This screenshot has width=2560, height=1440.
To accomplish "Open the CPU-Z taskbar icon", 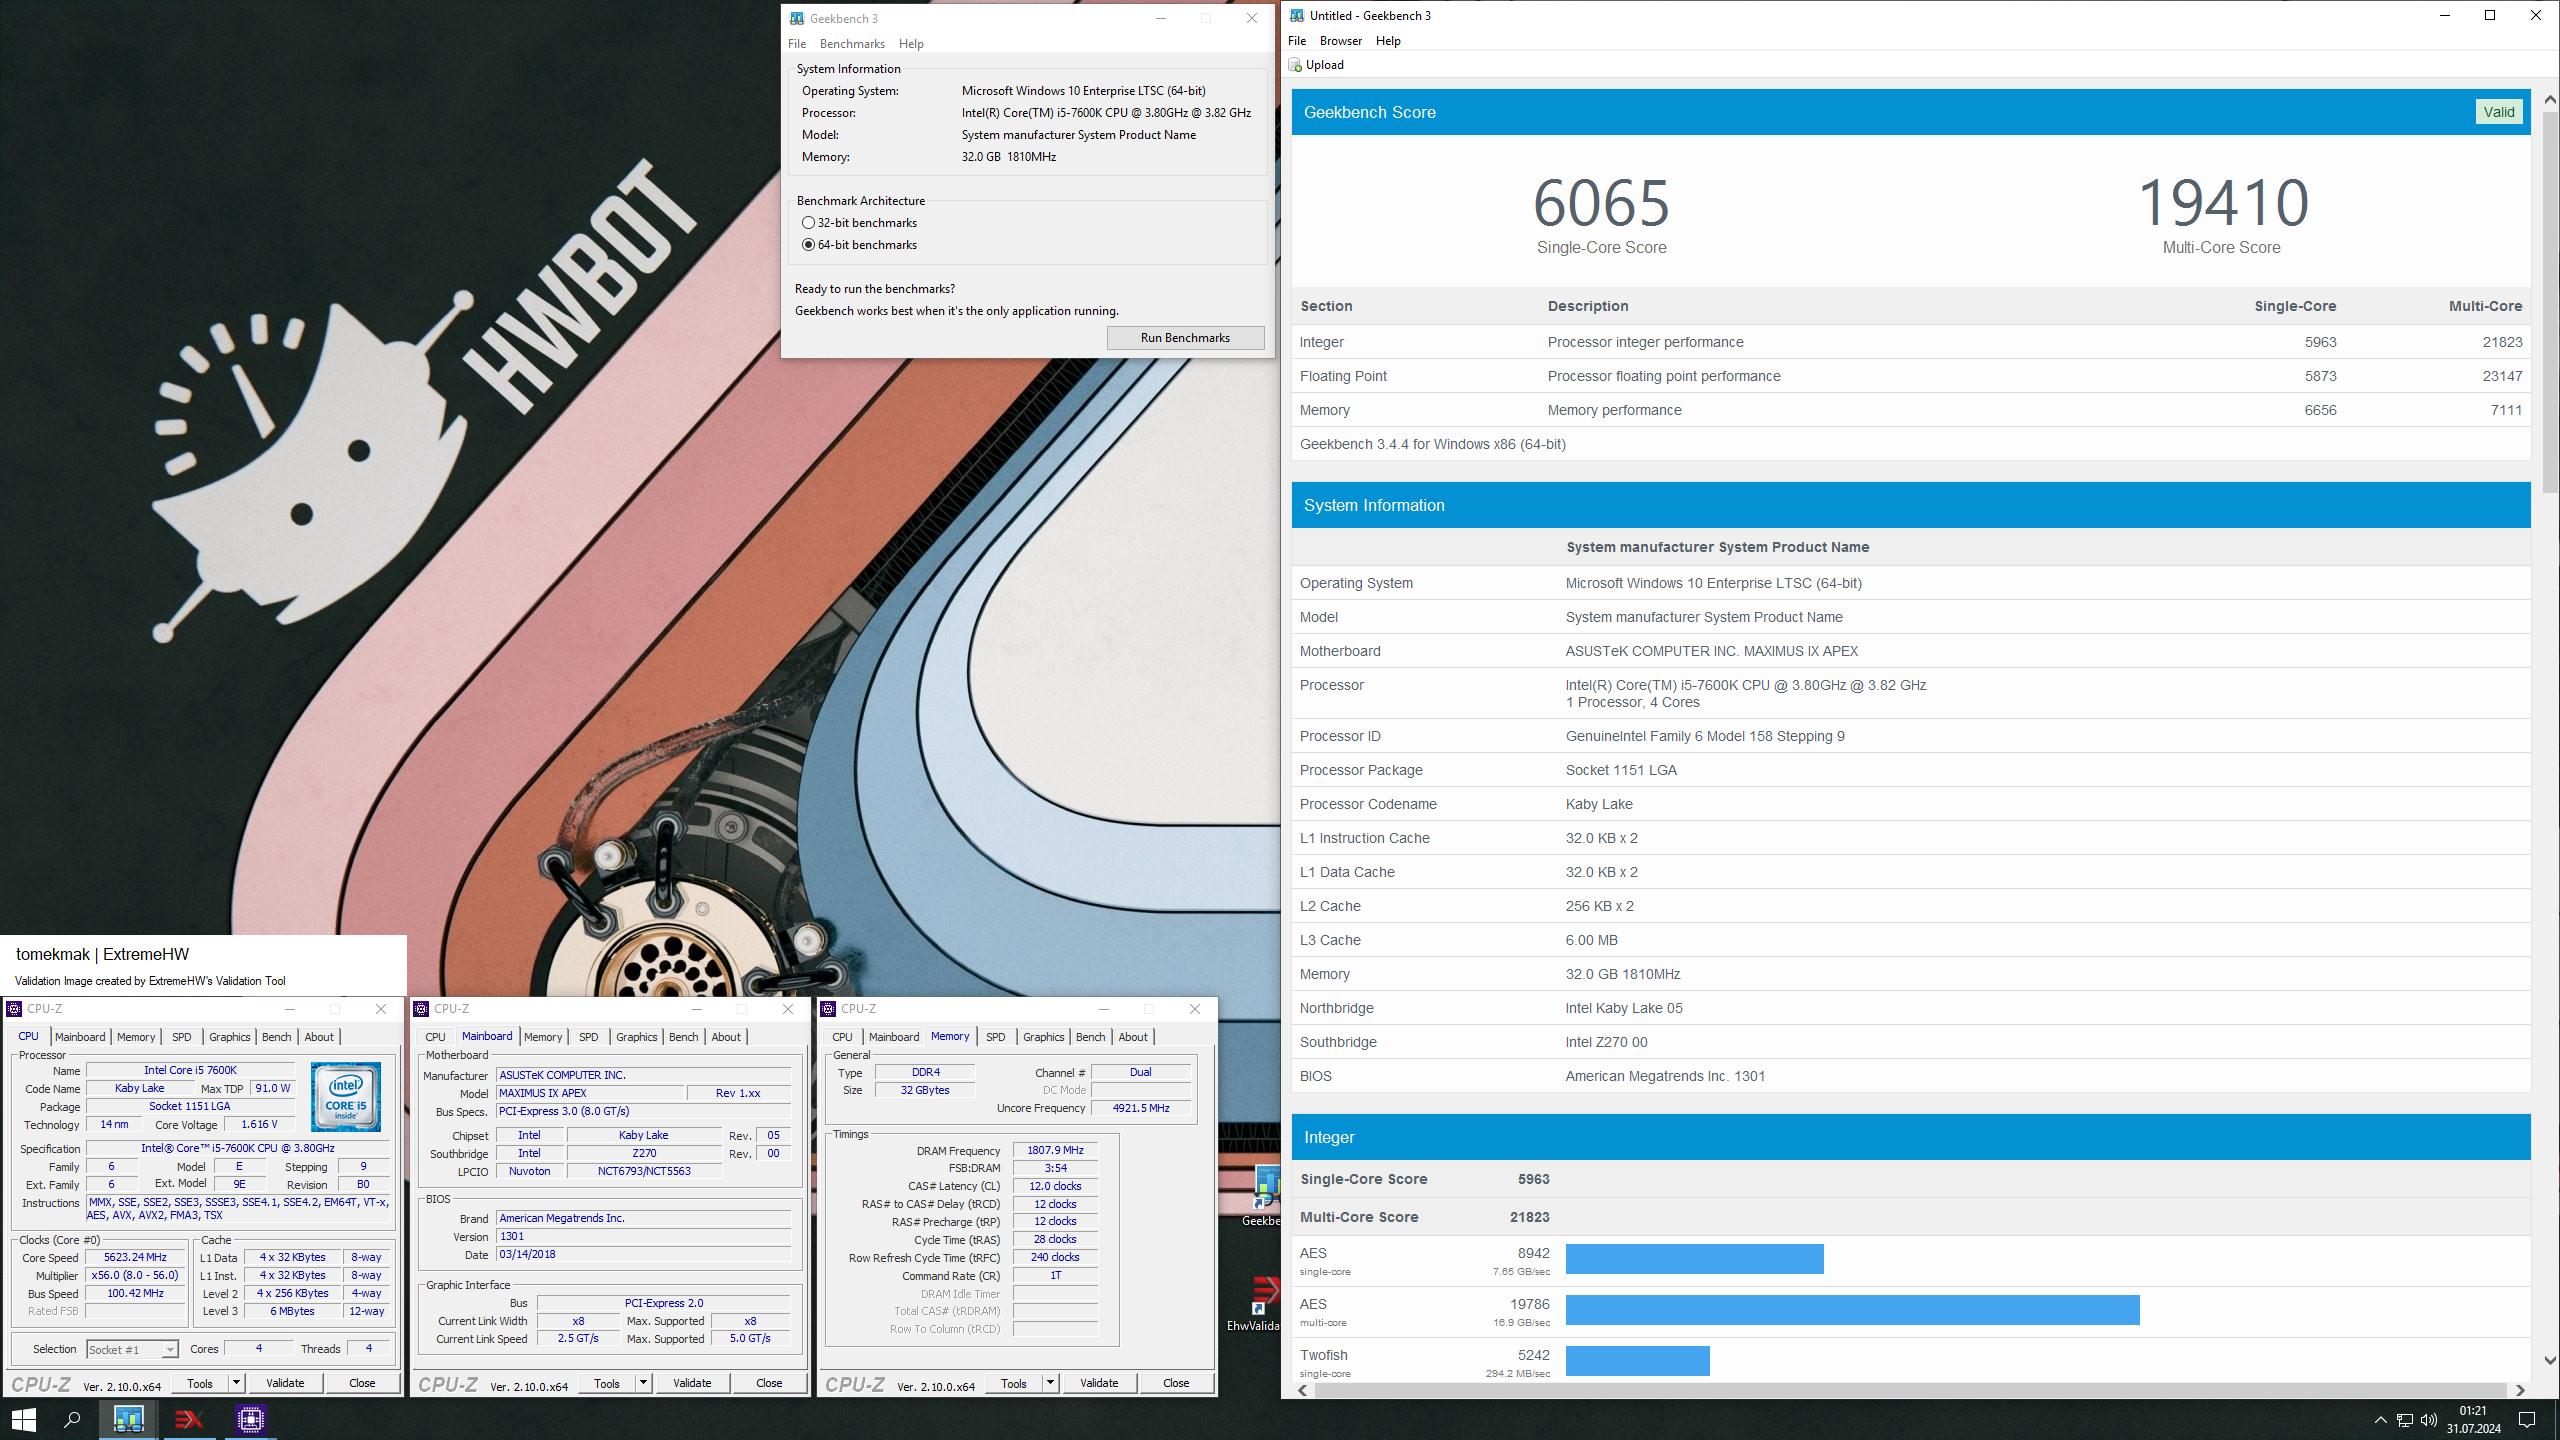I will (x=250, y=1419).
